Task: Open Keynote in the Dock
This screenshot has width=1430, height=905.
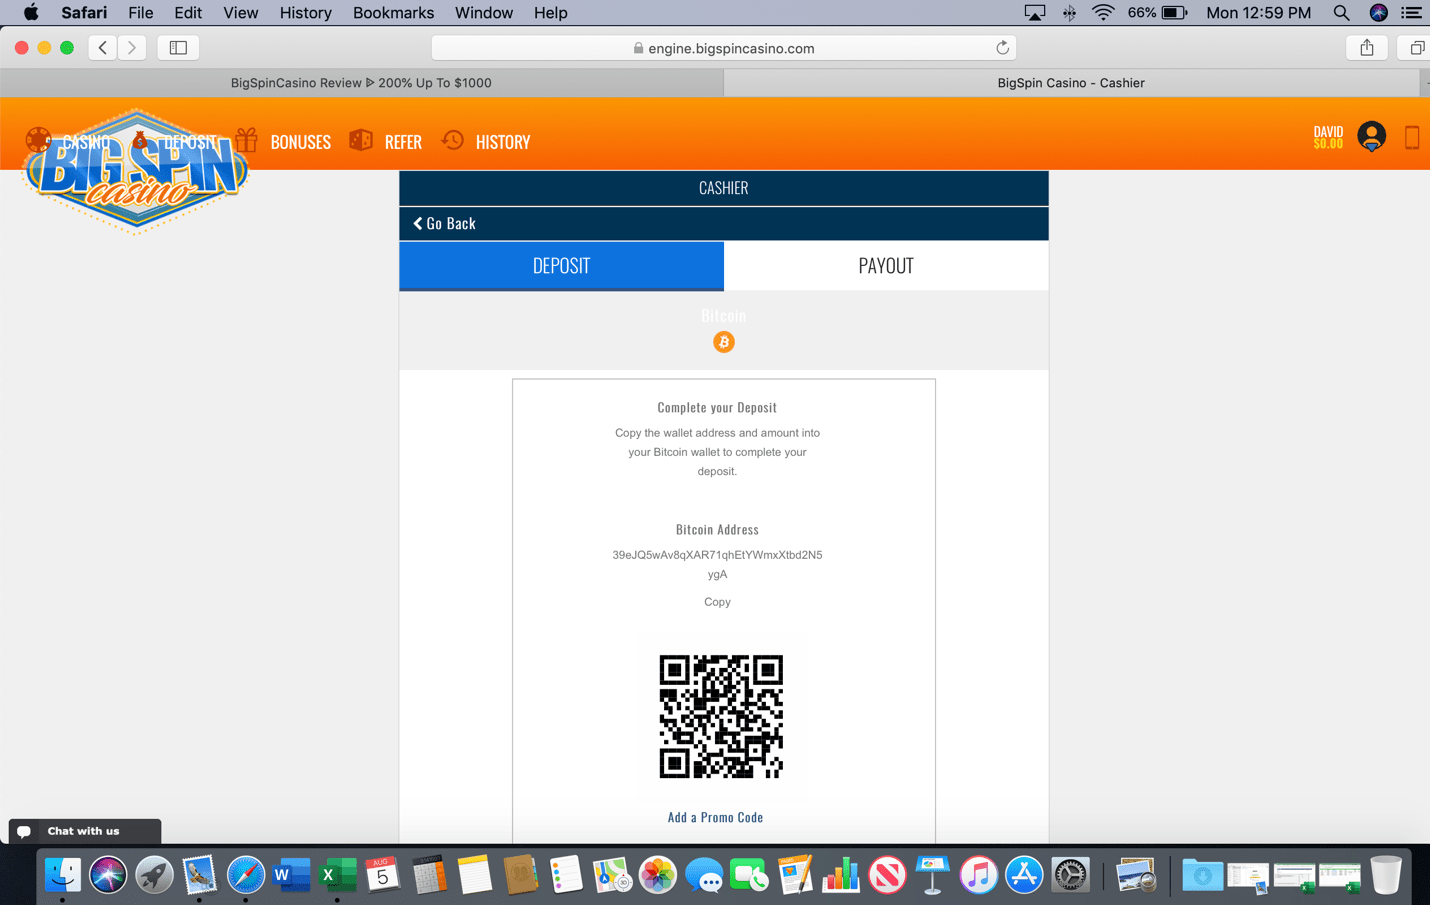Action: click(932, 875)
